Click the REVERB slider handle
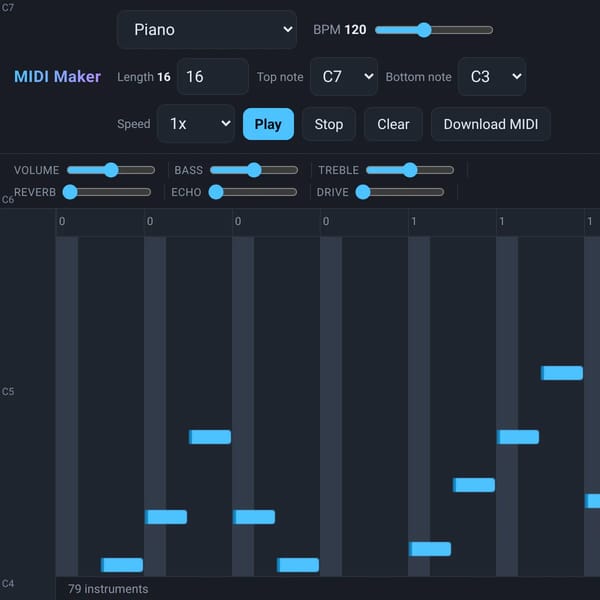Screen dimensions: 600x600 (70, 192)
